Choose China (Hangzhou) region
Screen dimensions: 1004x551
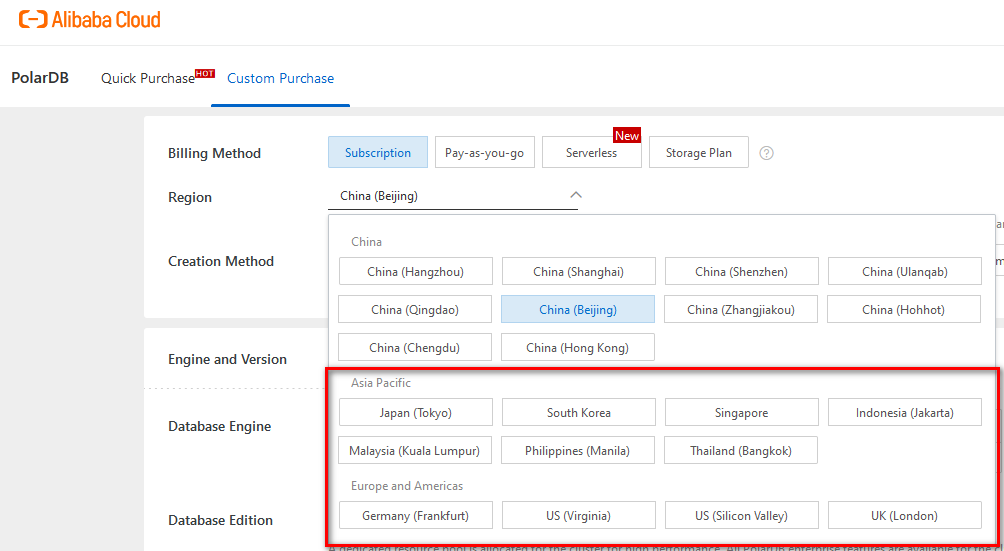click(416, 271)
